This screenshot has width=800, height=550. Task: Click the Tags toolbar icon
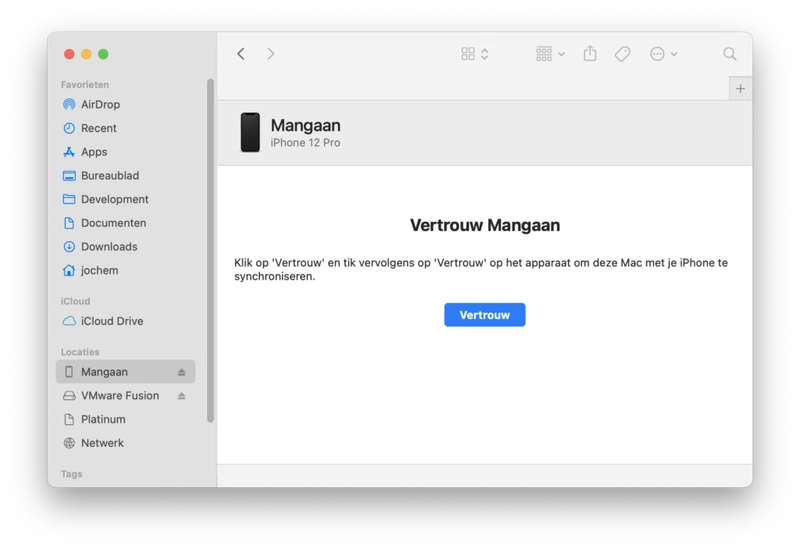pos(622,54)
